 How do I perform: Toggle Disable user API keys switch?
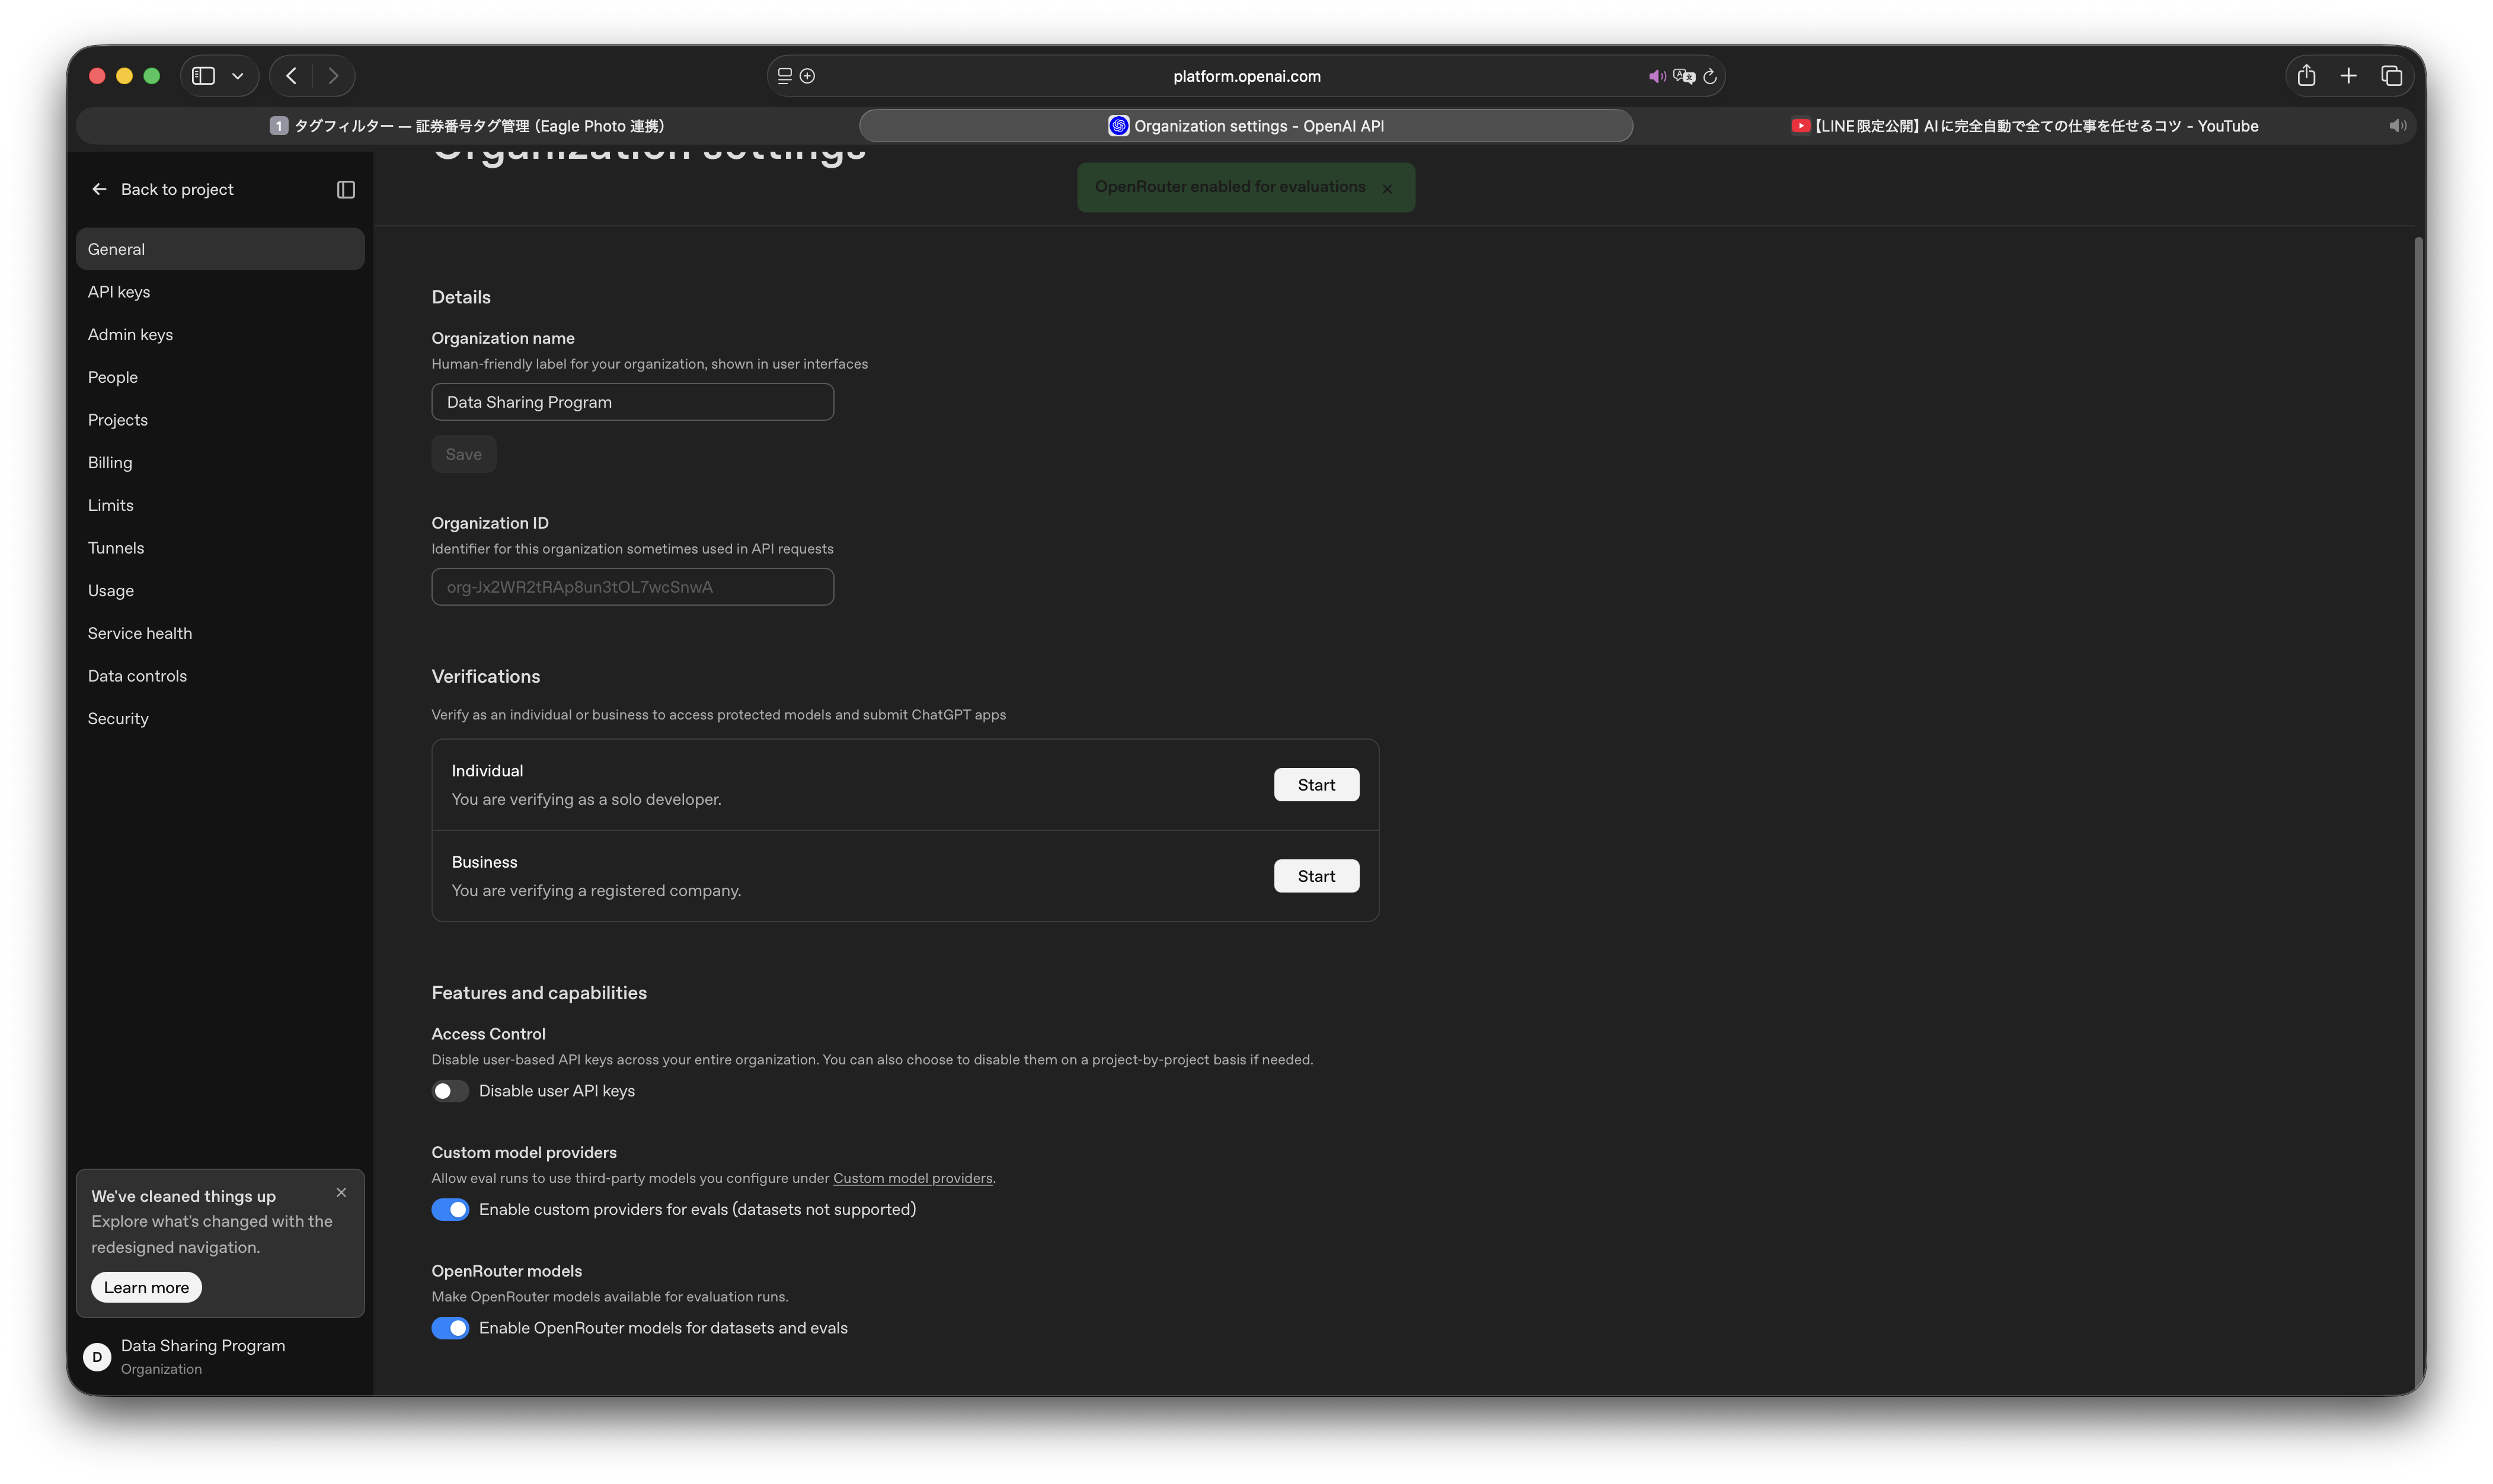coord(450,1091)
